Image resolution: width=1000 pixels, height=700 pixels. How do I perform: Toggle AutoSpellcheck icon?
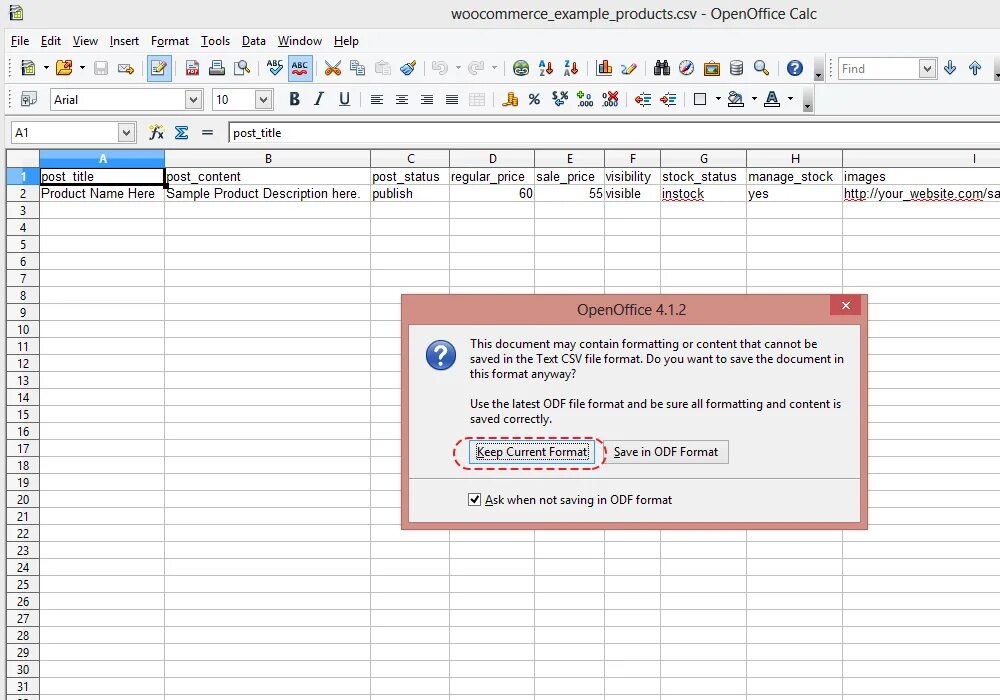click(x=300, y=68)
